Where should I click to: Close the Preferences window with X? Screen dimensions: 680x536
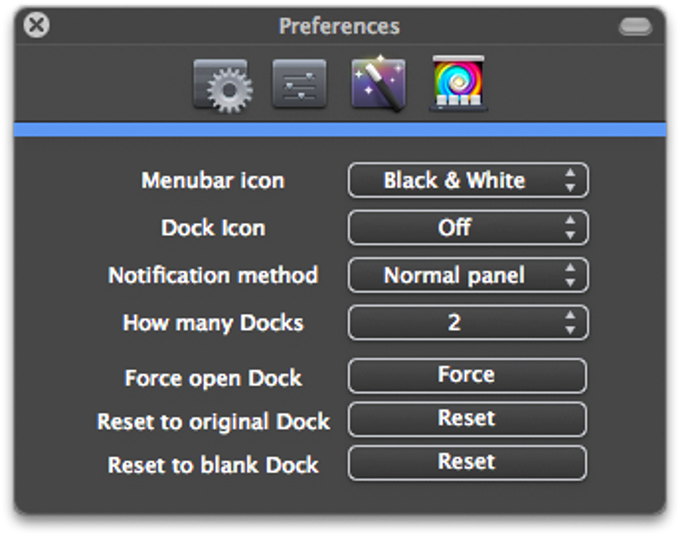coord(36,25)
